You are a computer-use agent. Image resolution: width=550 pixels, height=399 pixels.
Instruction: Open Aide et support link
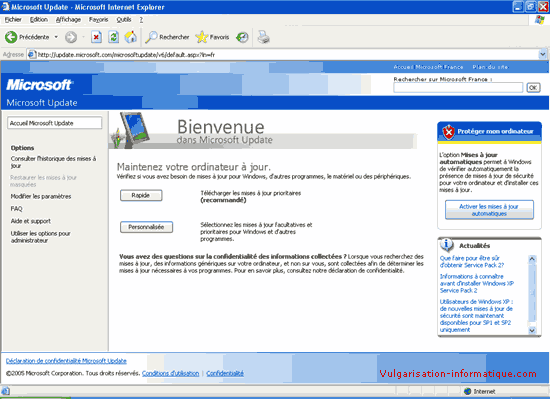click(x=31, y=221)
